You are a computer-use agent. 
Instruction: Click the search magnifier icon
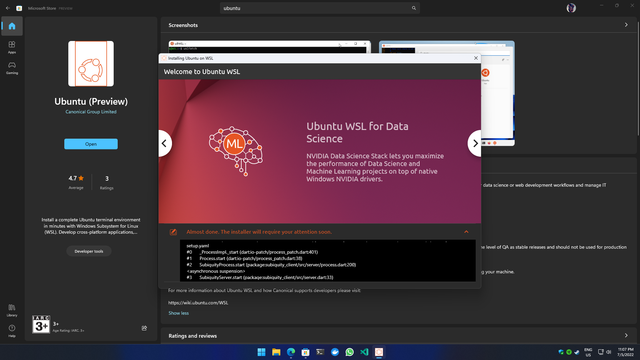click(413, 8)
